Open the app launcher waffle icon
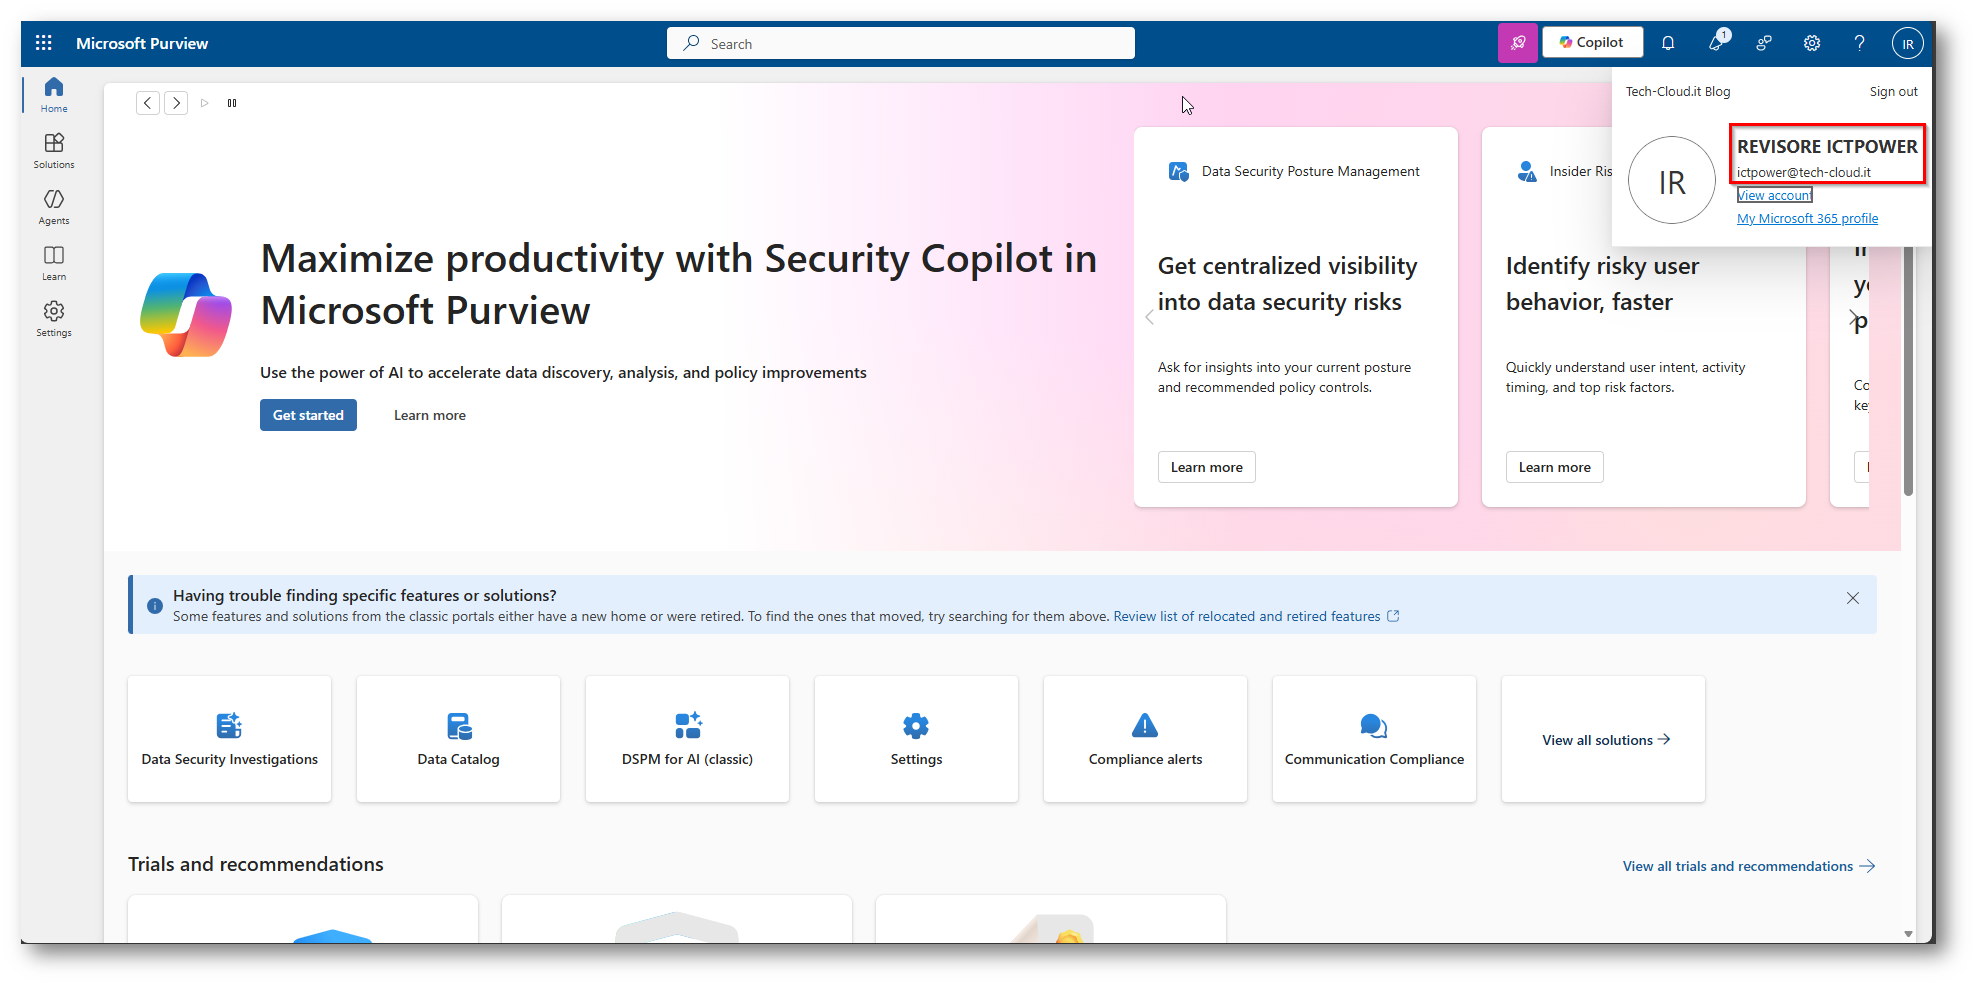Image resolution: width=1978 pixels, height=986 pixels. pyautogui.click(x=43, y=43)
